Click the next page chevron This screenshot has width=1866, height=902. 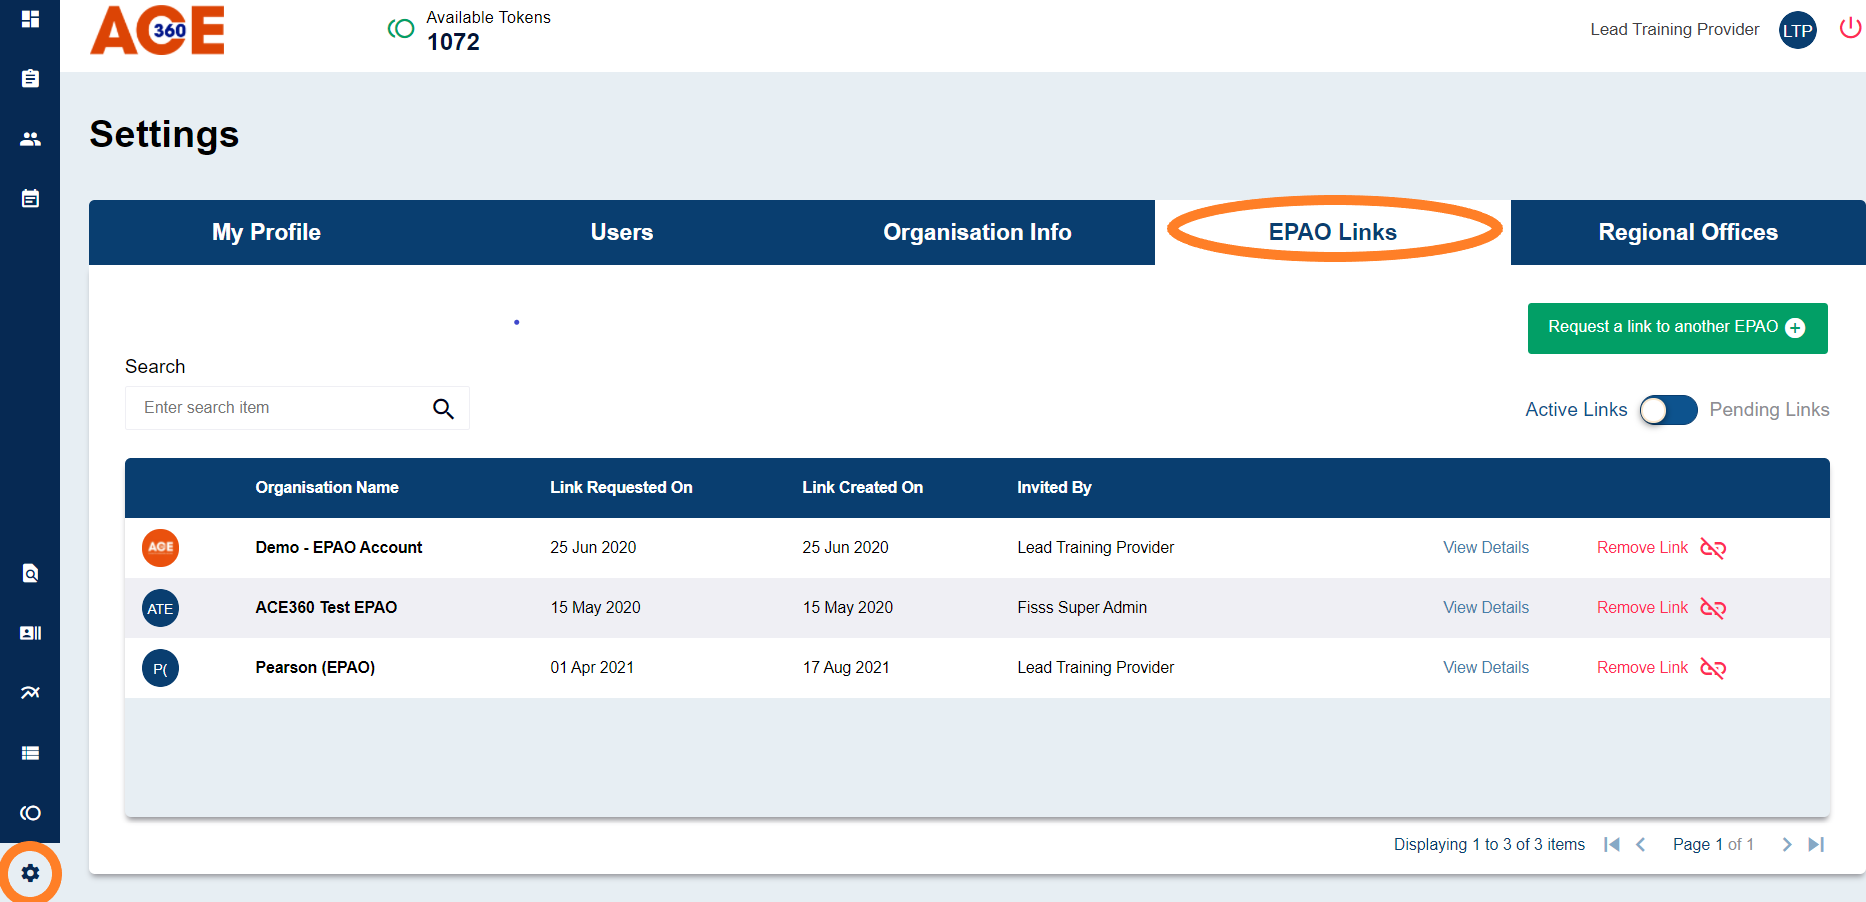[x=1787, y=844]
